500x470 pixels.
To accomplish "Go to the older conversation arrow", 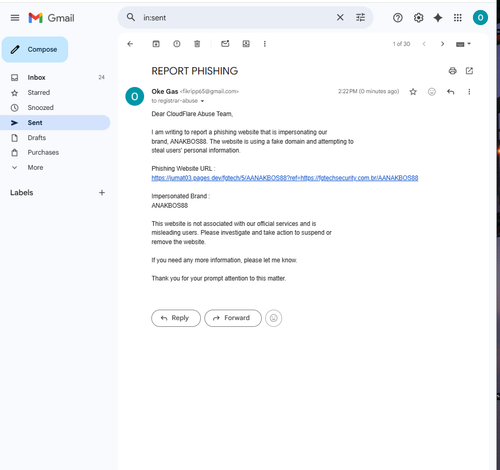I will [x=442, y=44].
